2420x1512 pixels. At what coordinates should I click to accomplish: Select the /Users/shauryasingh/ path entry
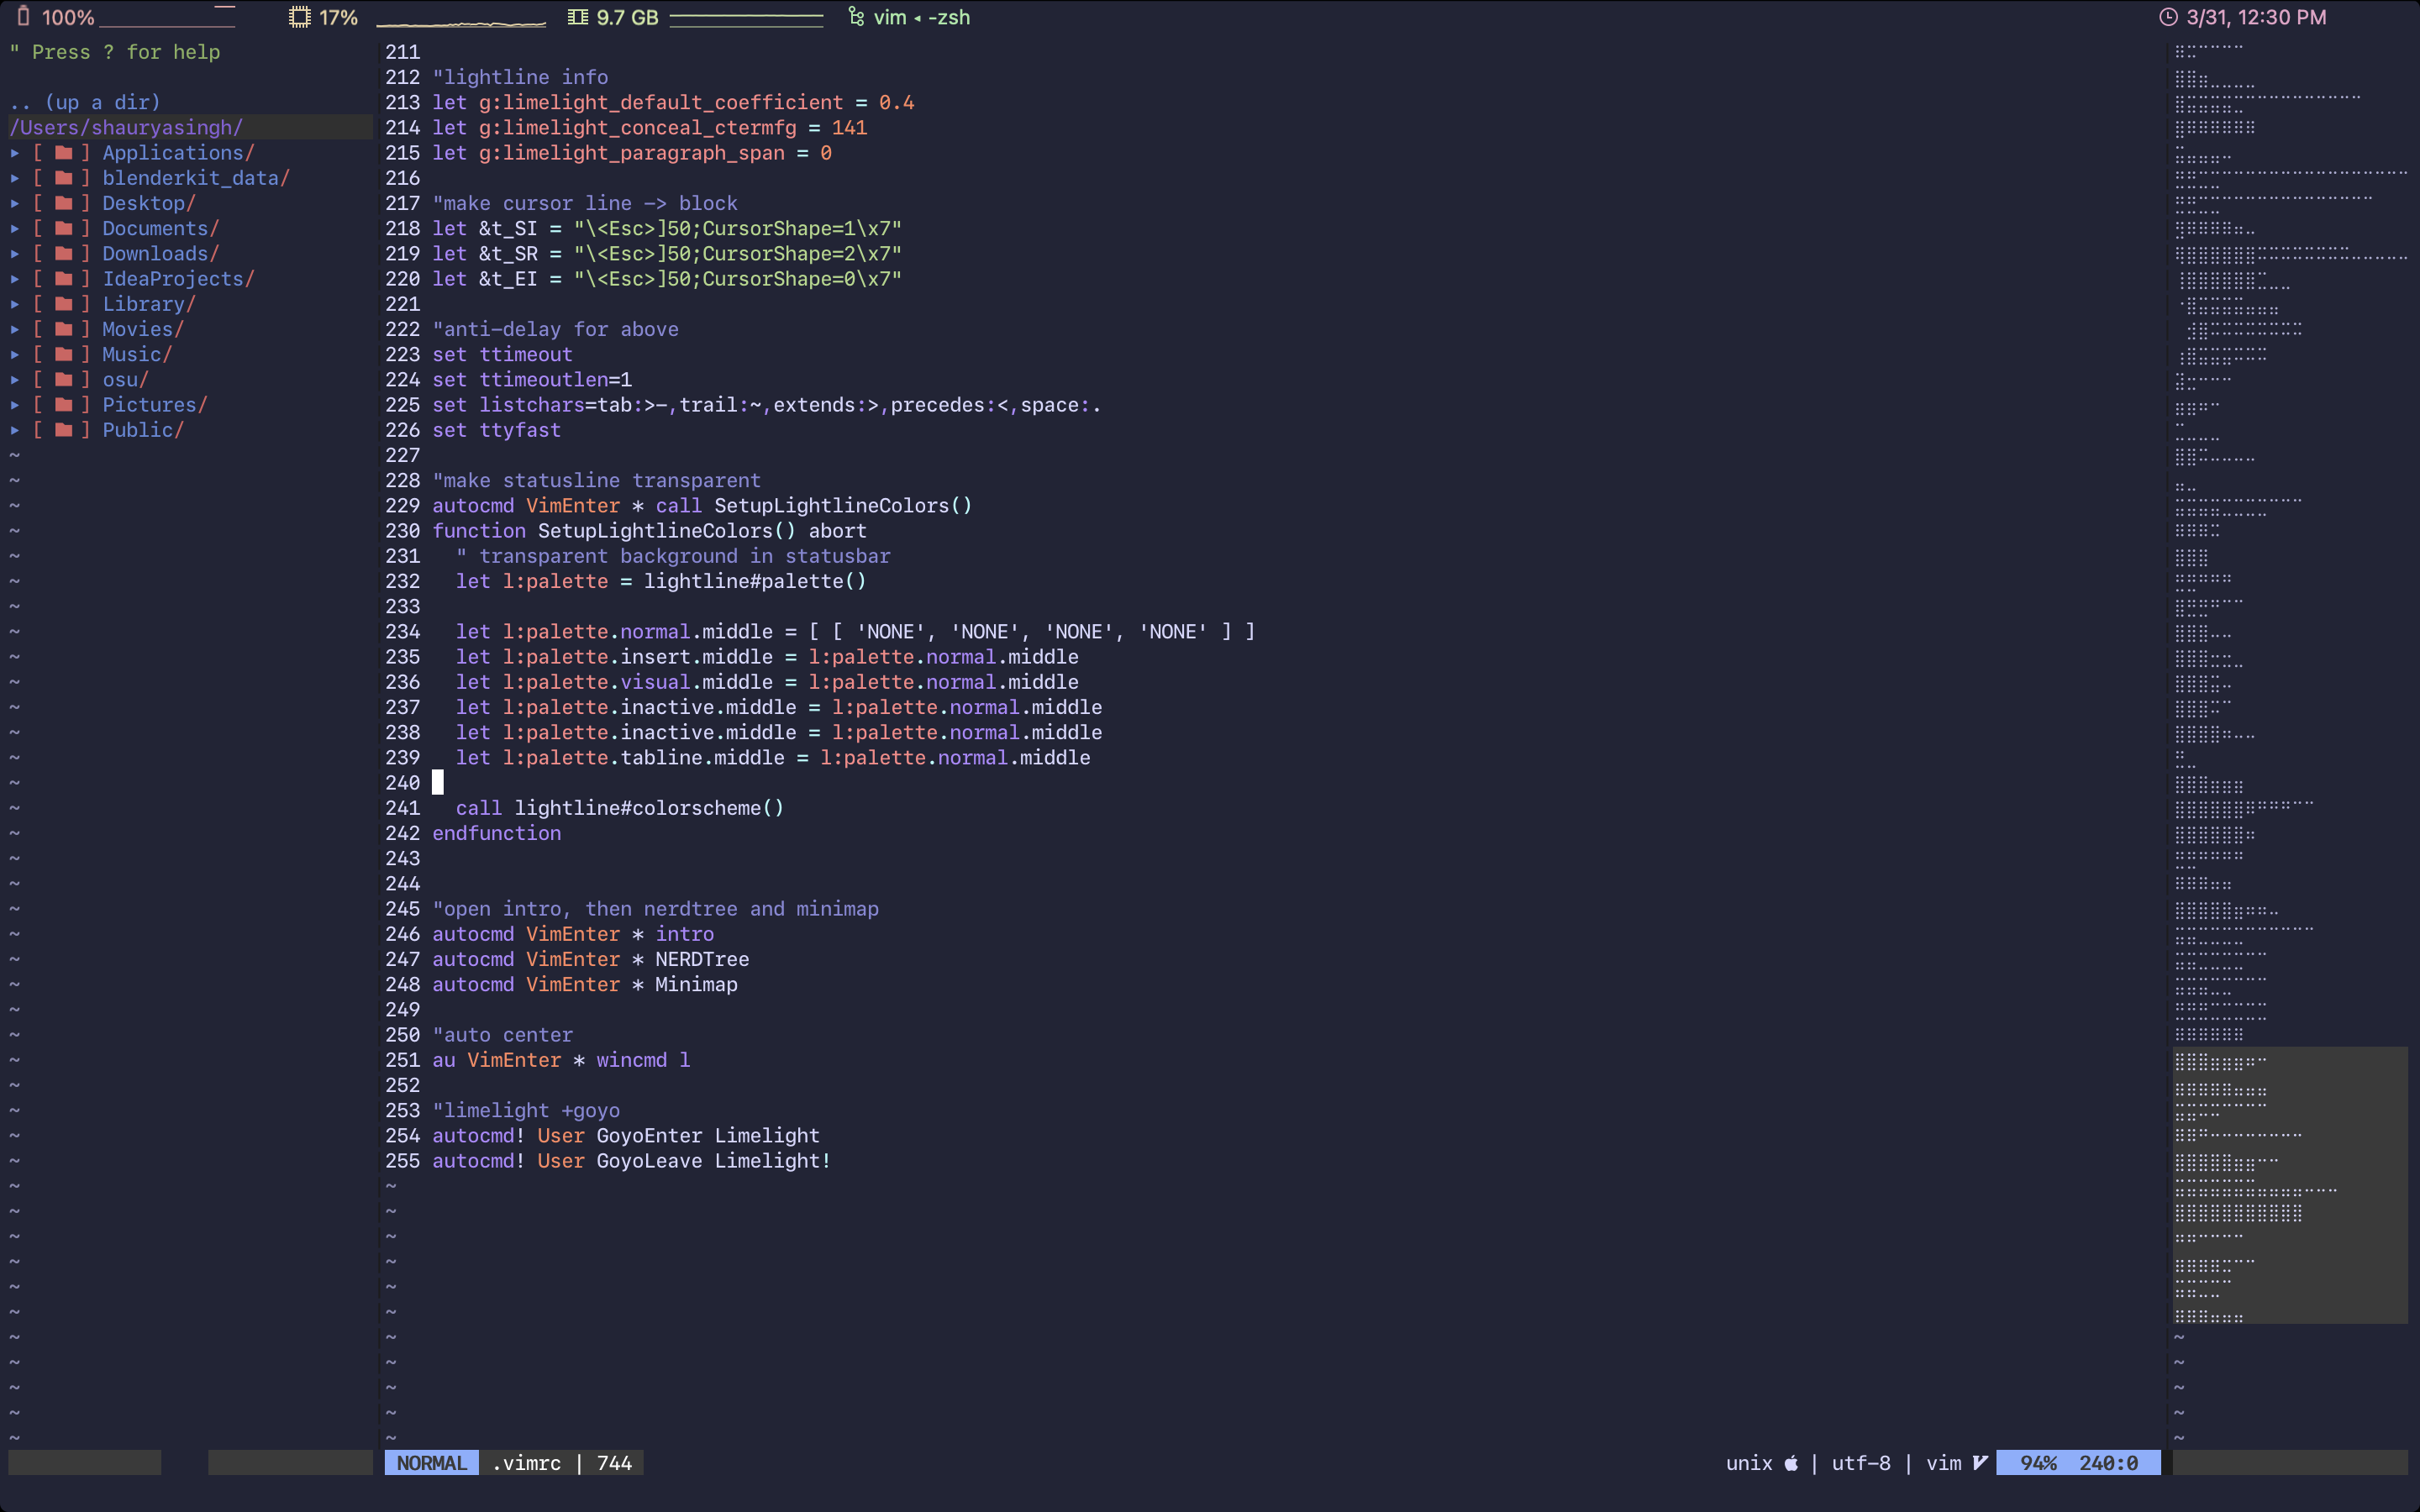(126, 127)
